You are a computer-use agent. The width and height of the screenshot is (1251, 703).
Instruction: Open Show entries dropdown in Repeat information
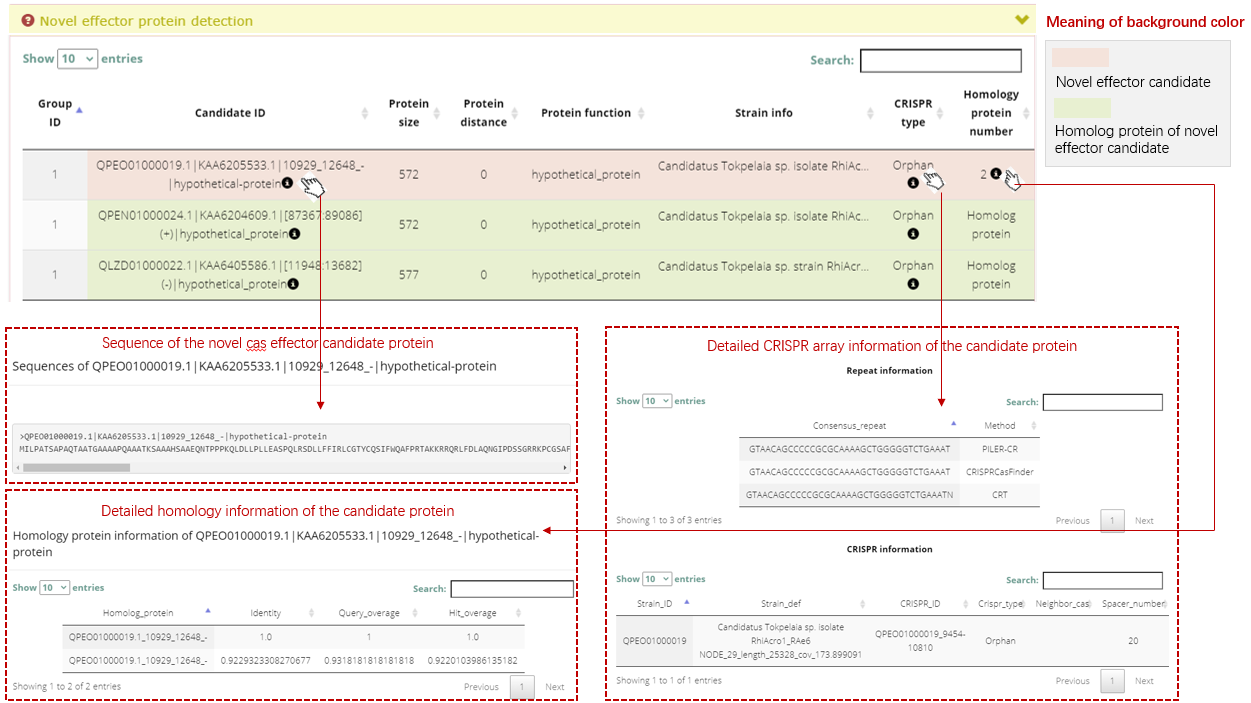656,401
